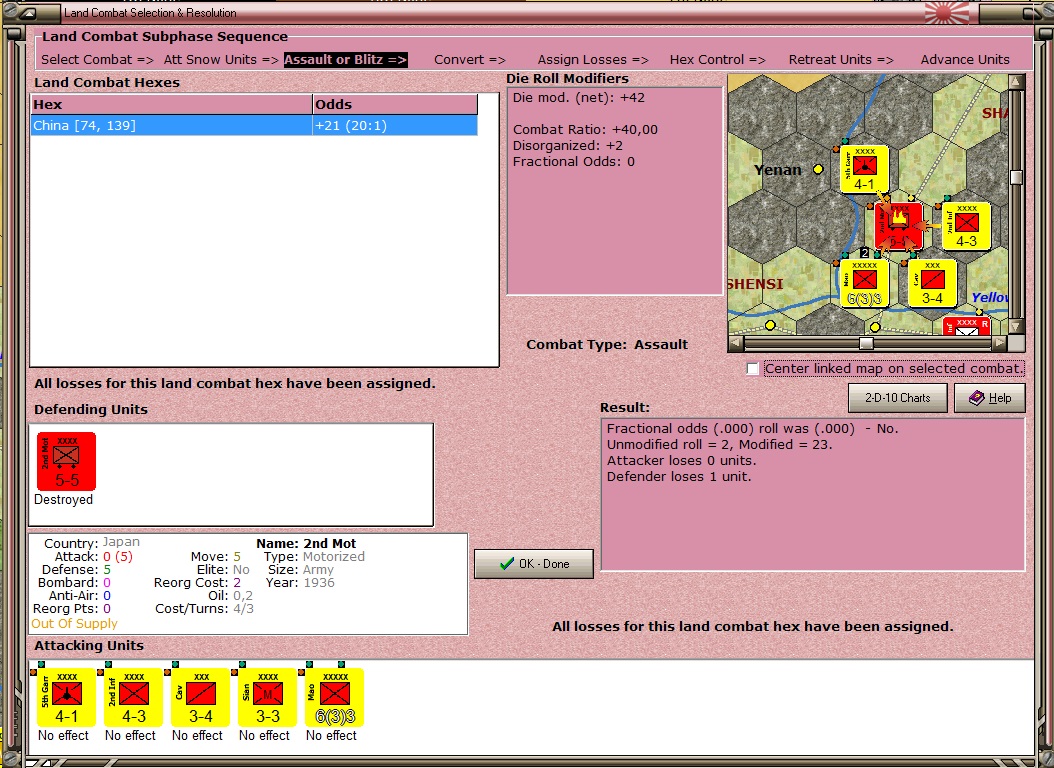Click the Assign Losses => subphase step
The width and height of the screenshot is (1054, 768).
tap(593, 59)
